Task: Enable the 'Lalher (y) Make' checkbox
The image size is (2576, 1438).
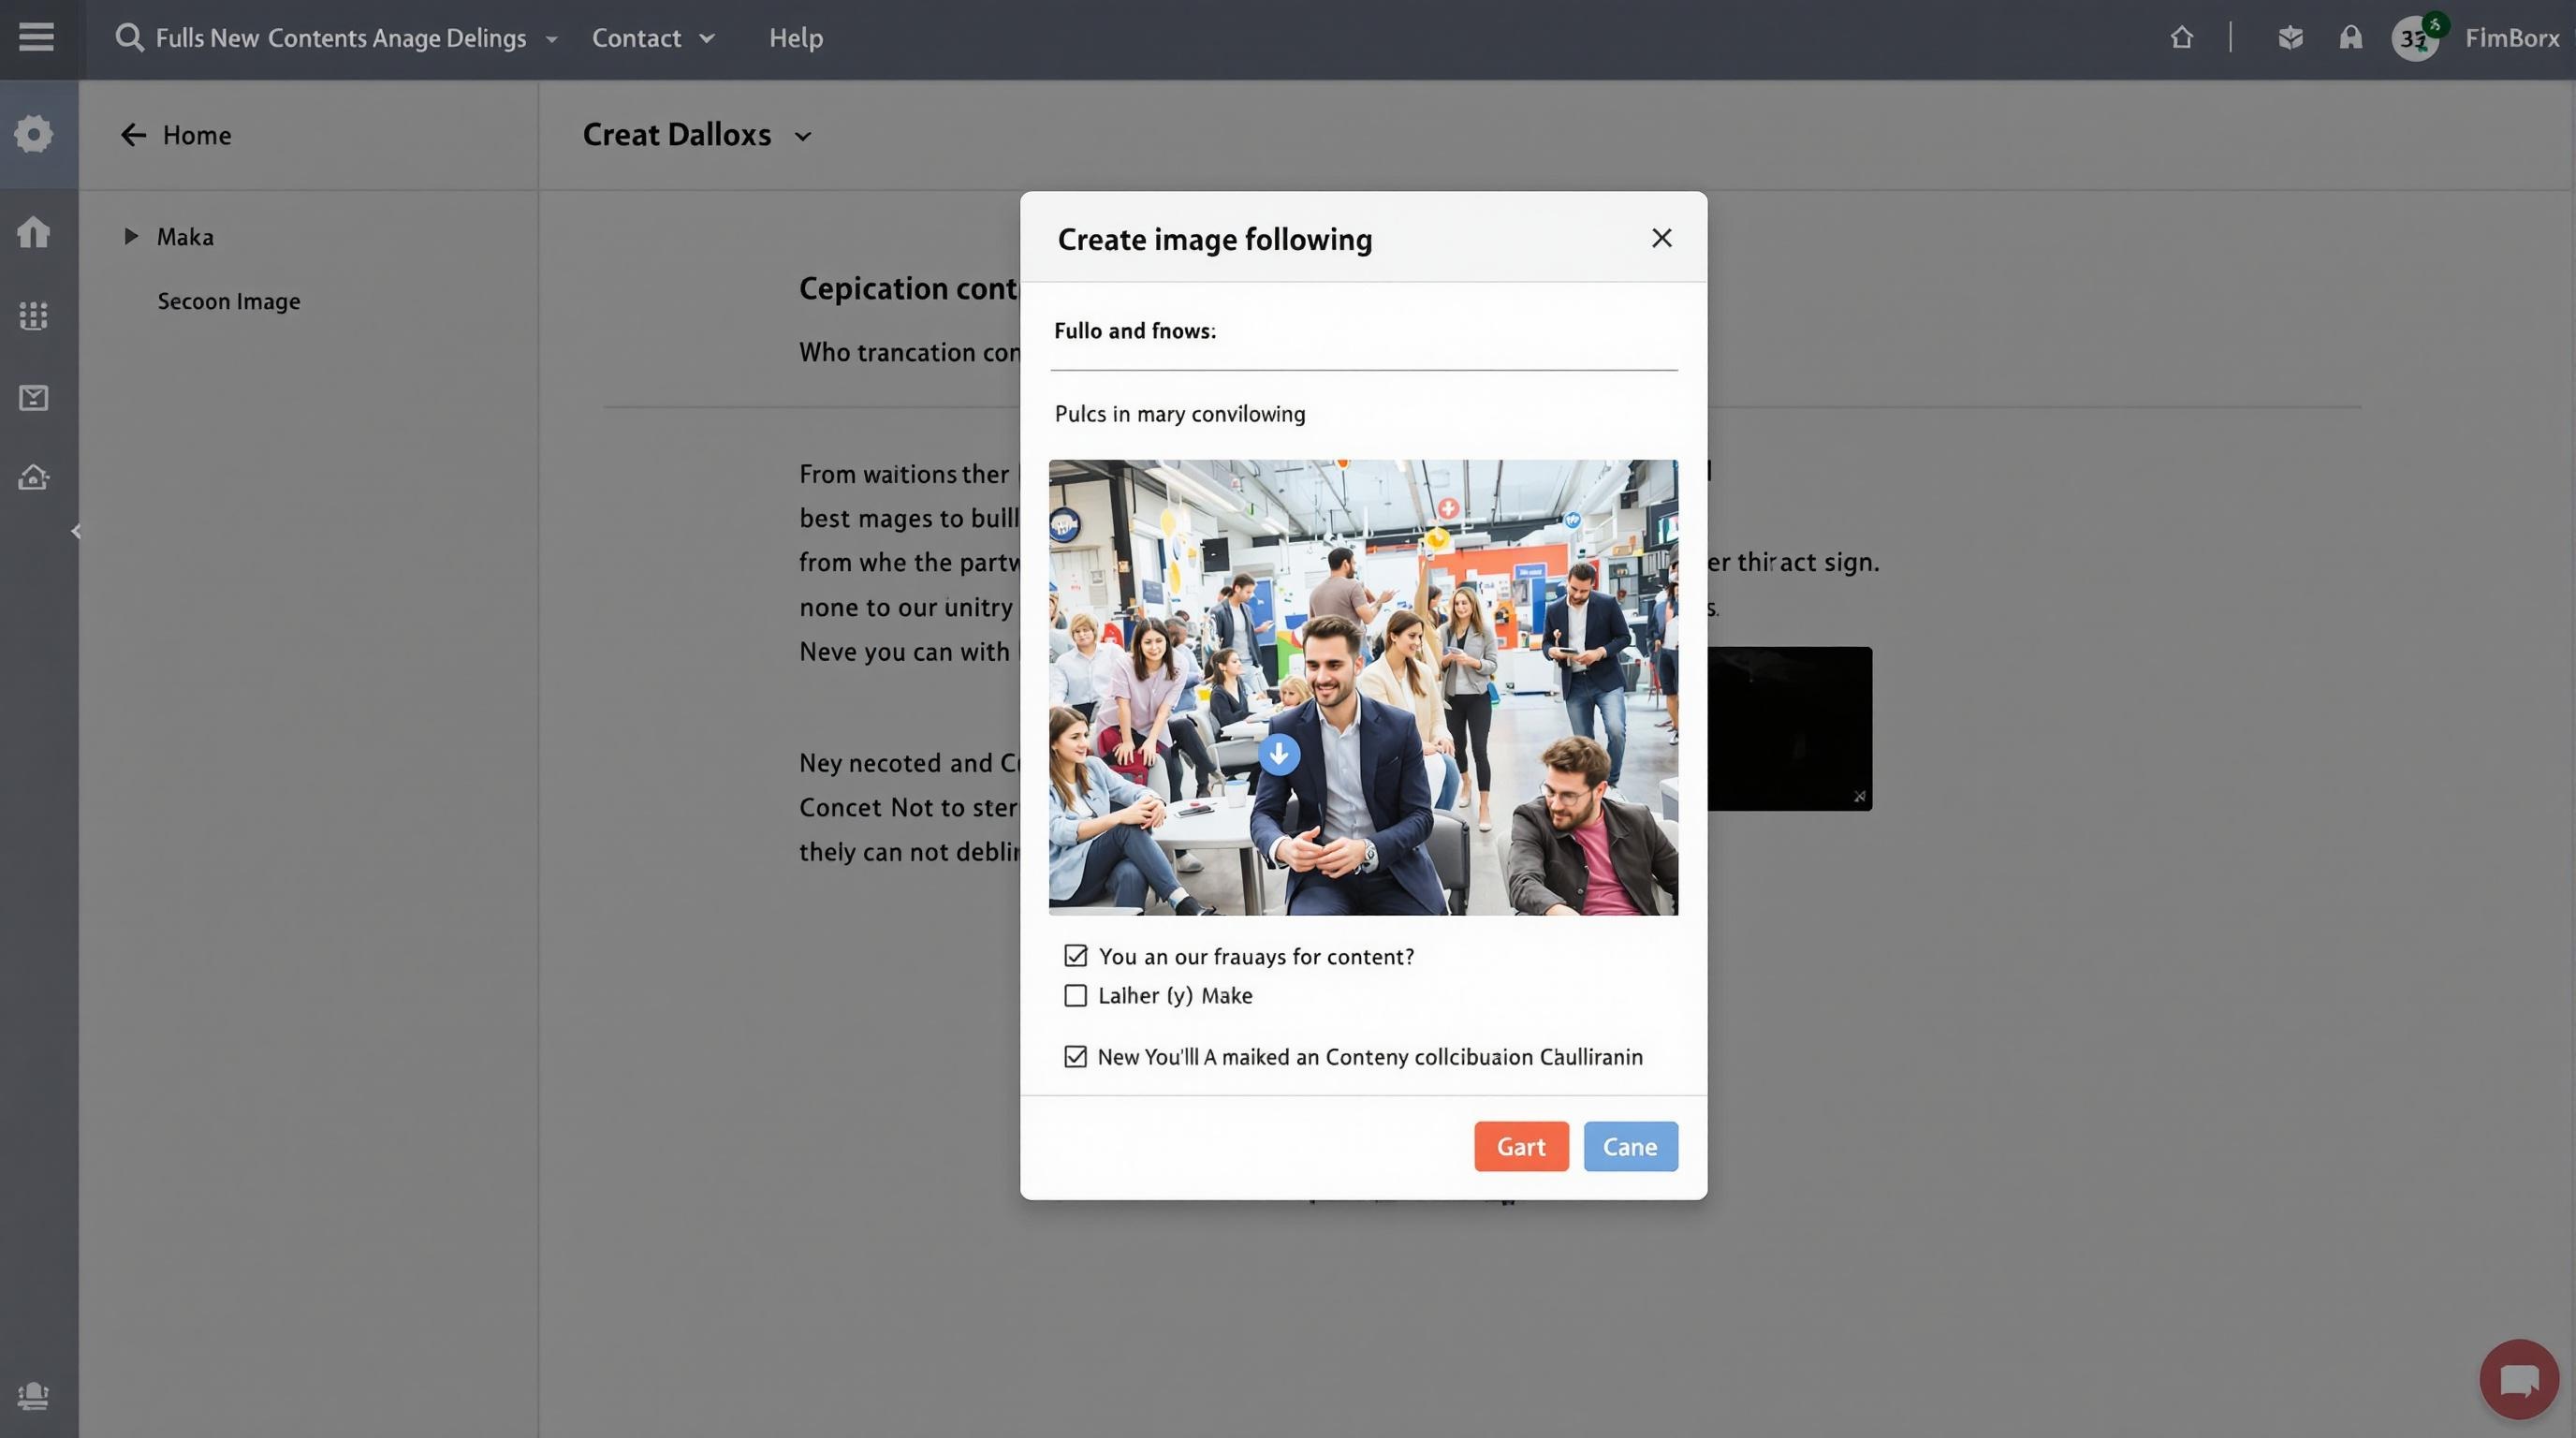Action: (x=1075, y=996)
